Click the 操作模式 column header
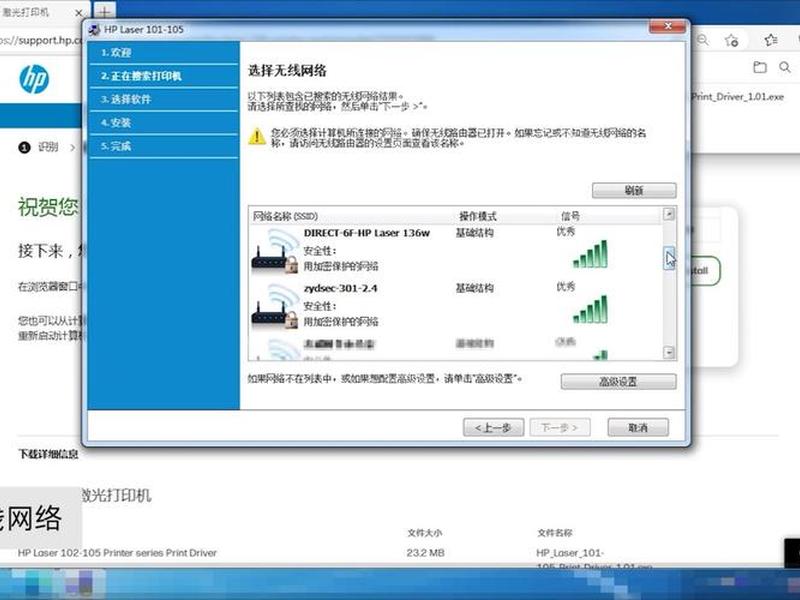Image resolution: width=800 pixels, height=600 pixels. coord(478,216)
